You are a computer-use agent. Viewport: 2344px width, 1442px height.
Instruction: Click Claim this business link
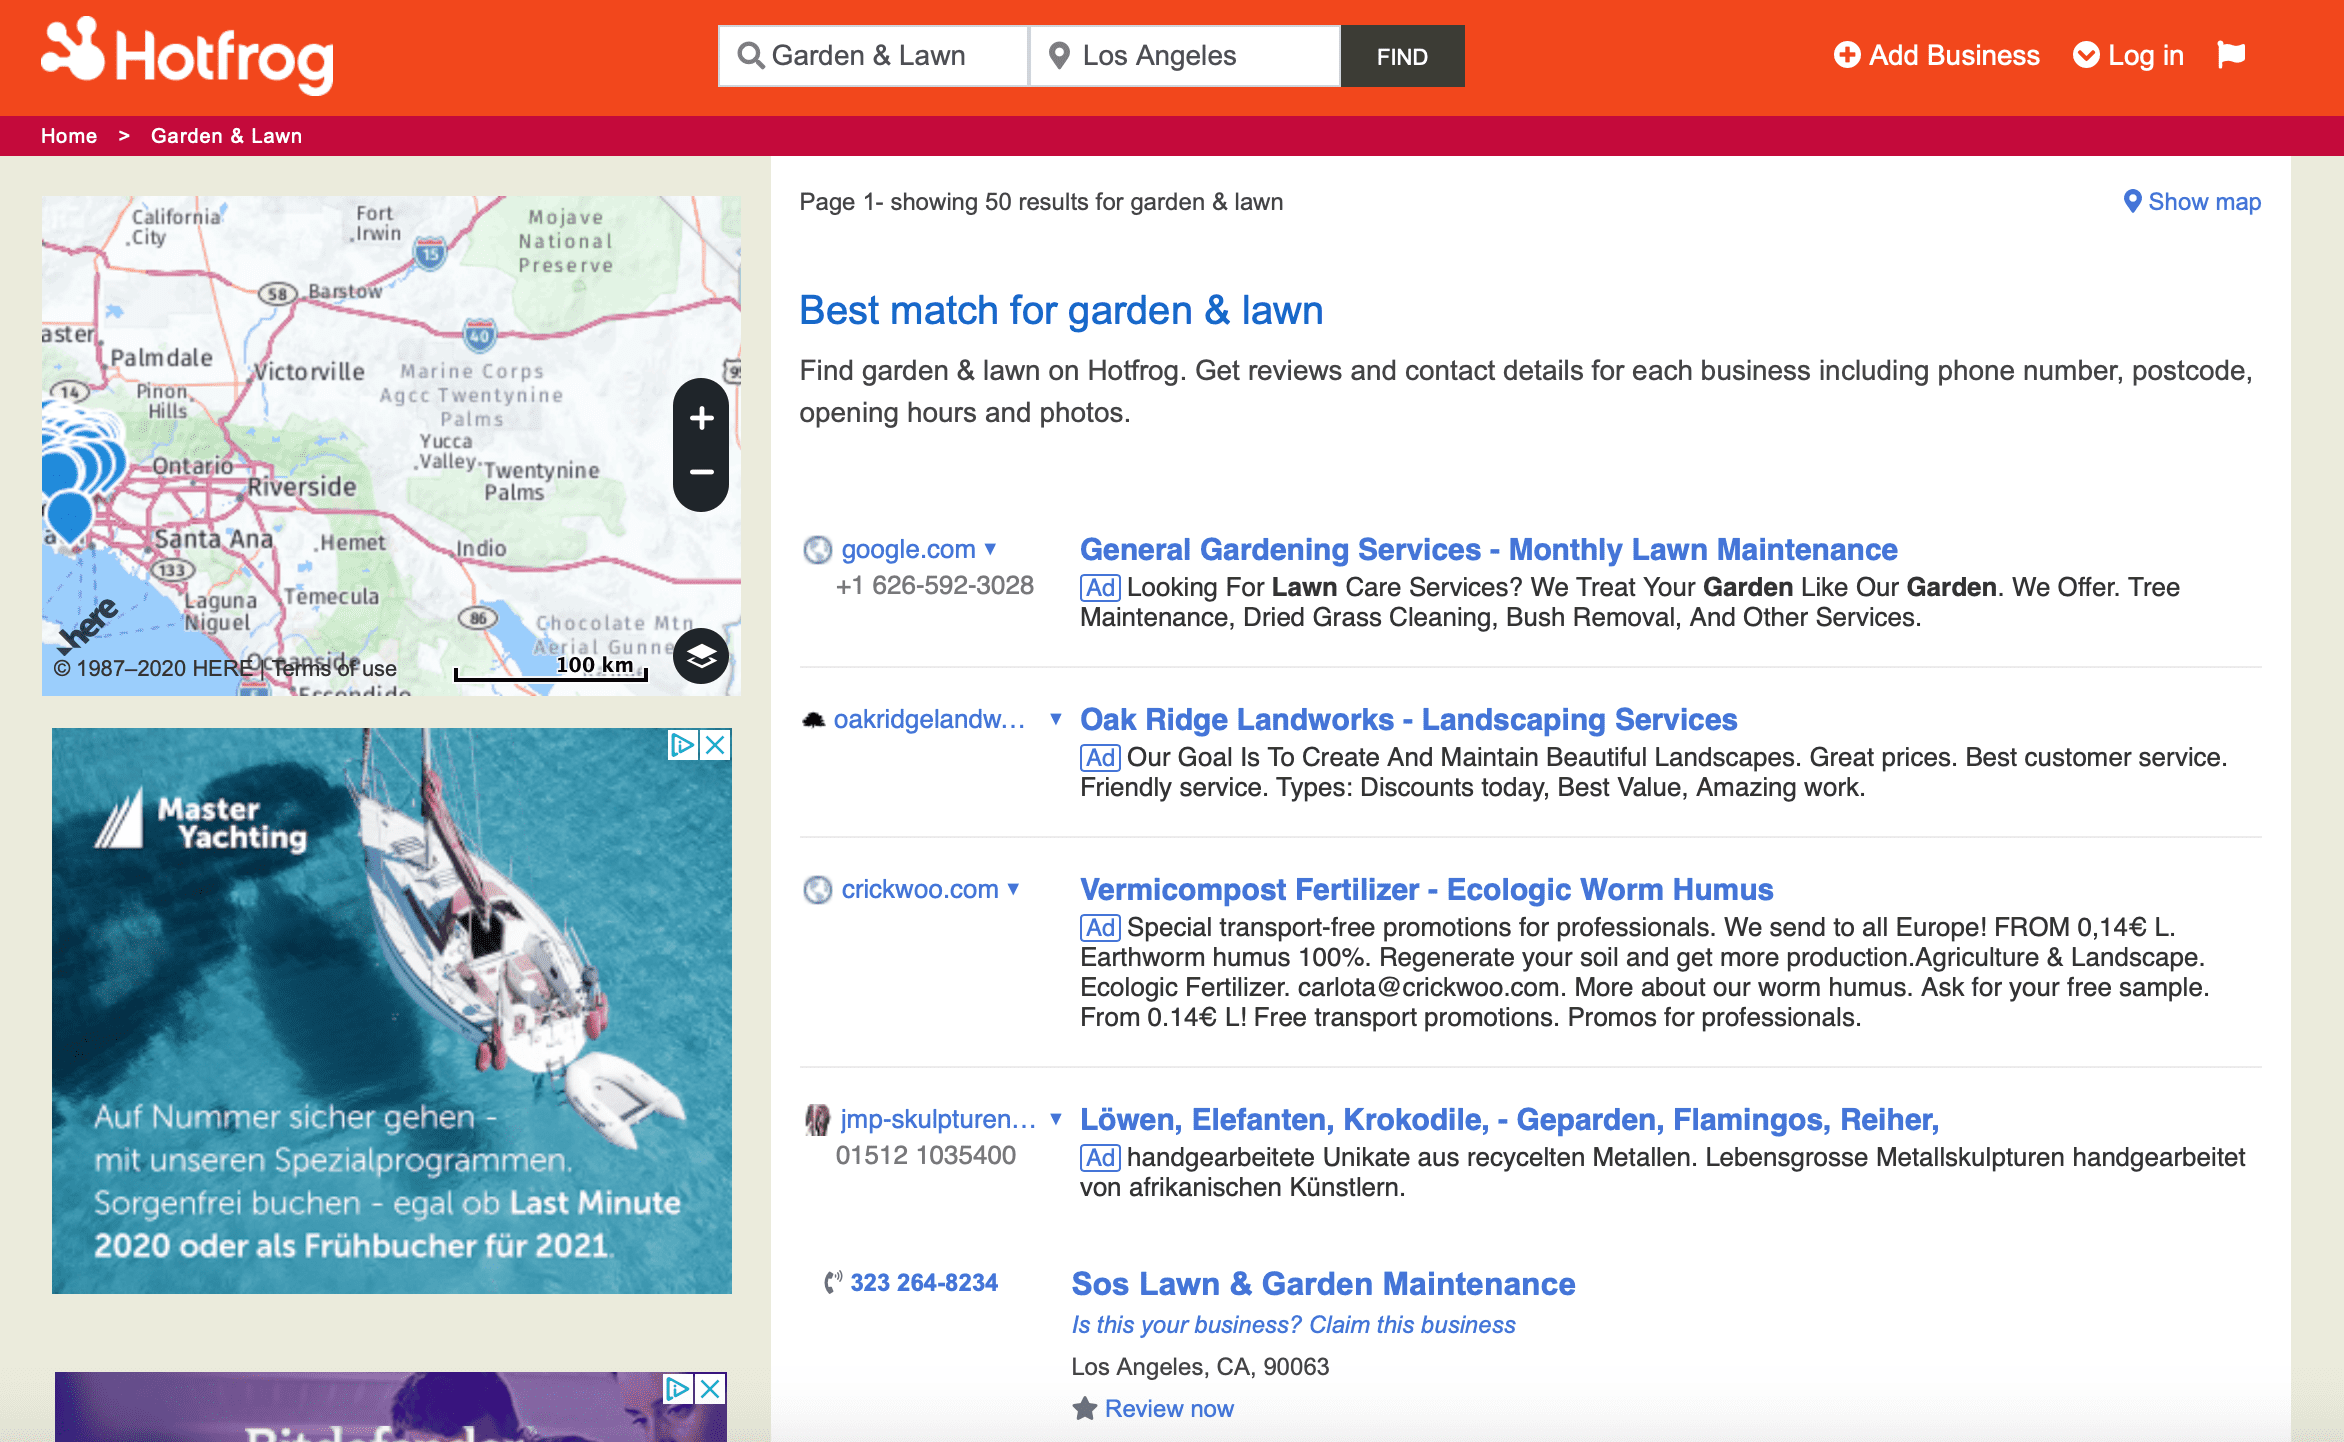pos(1412,1325)
